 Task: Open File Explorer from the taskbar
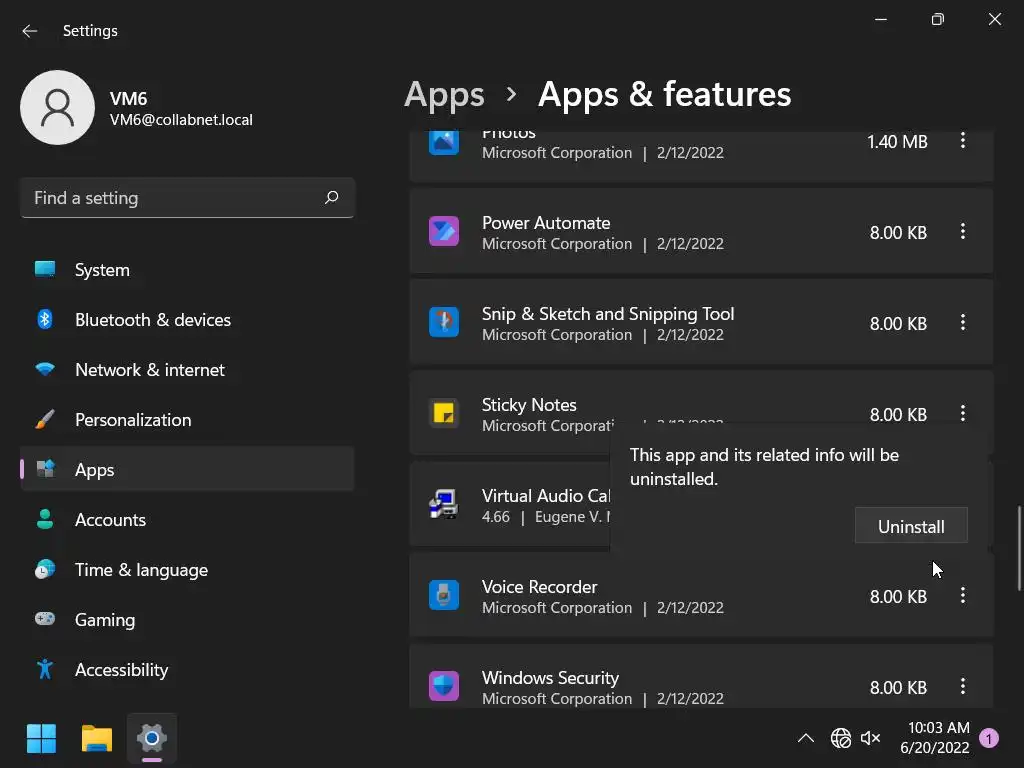click(x=97, y=739)
